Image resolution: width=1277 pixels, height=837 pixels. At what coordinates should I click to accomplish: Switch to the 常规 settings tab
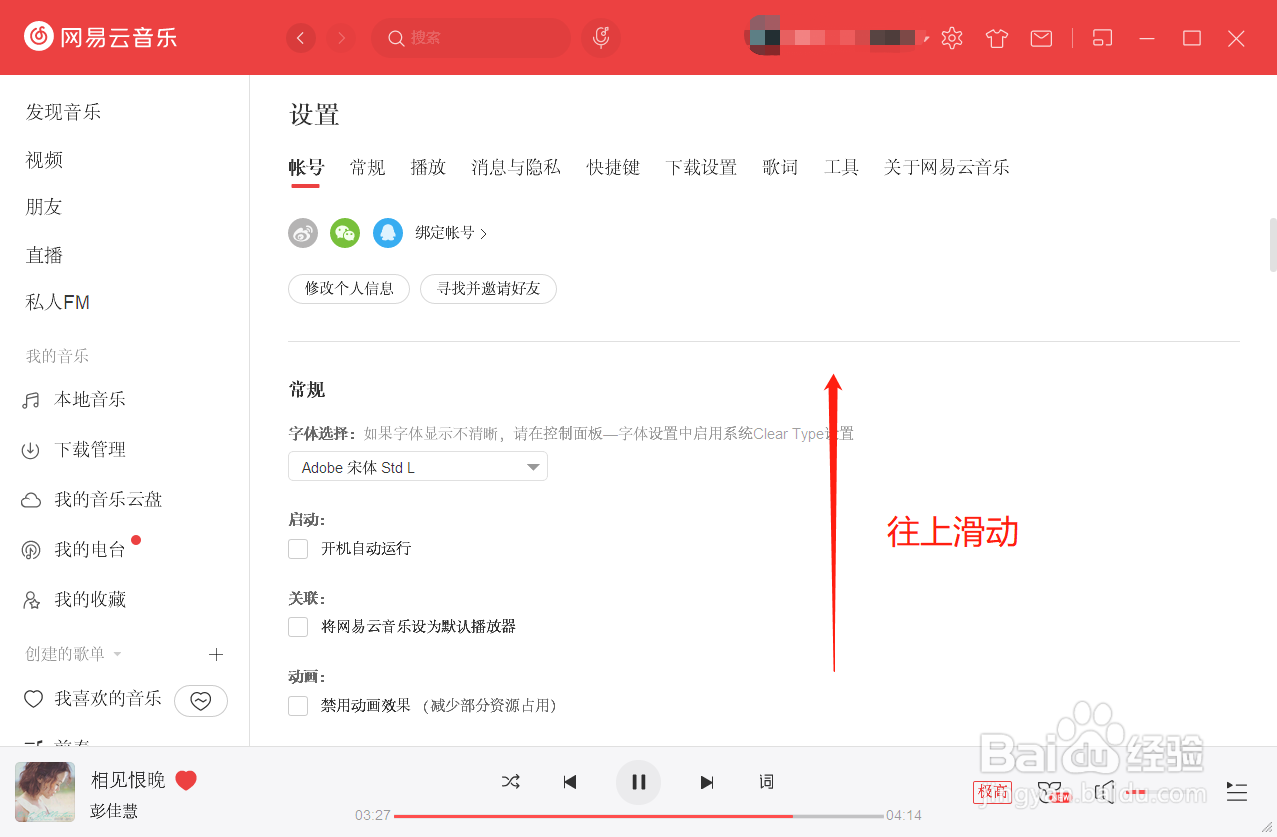367,168
